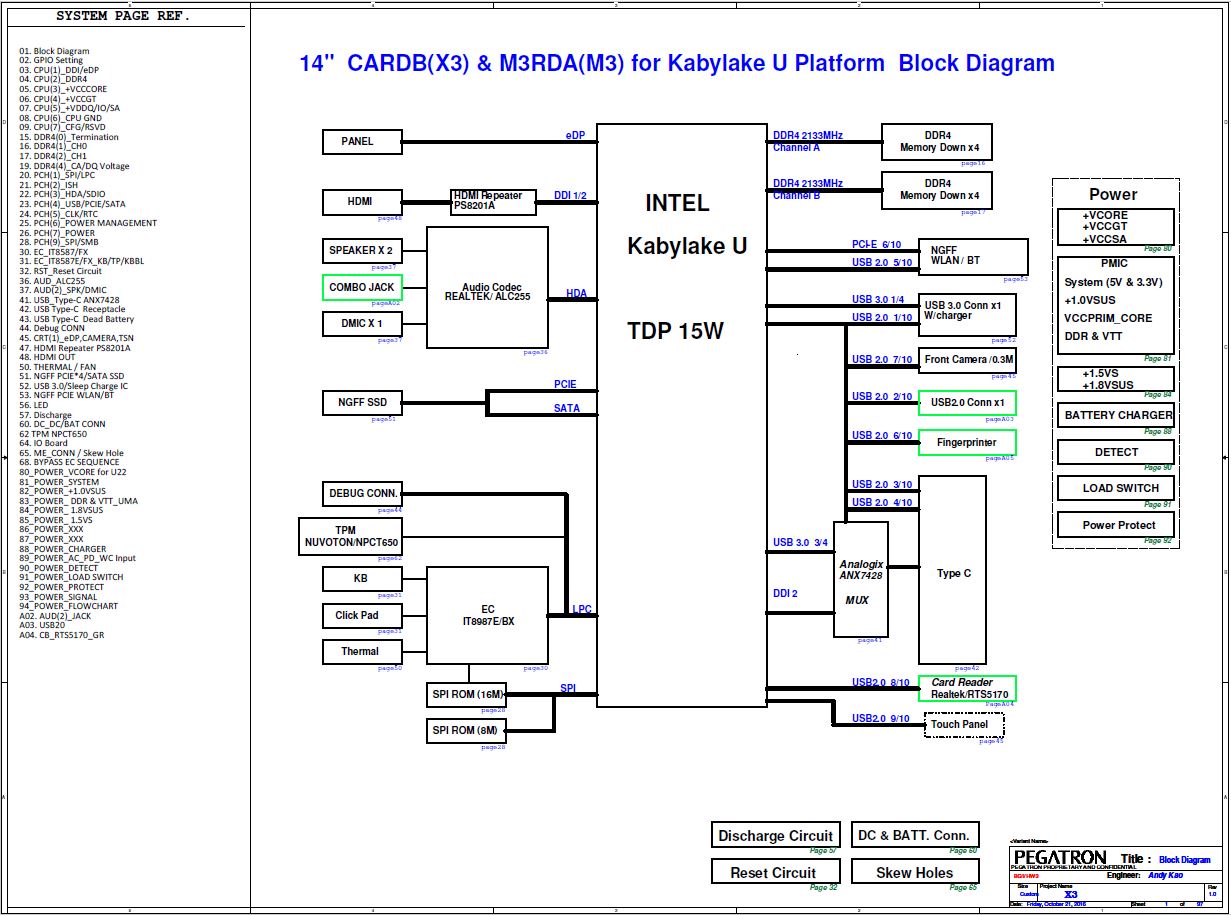
Task: Select the Card Reader Realtek/RTS5170 block
Action: pos(968,688)
